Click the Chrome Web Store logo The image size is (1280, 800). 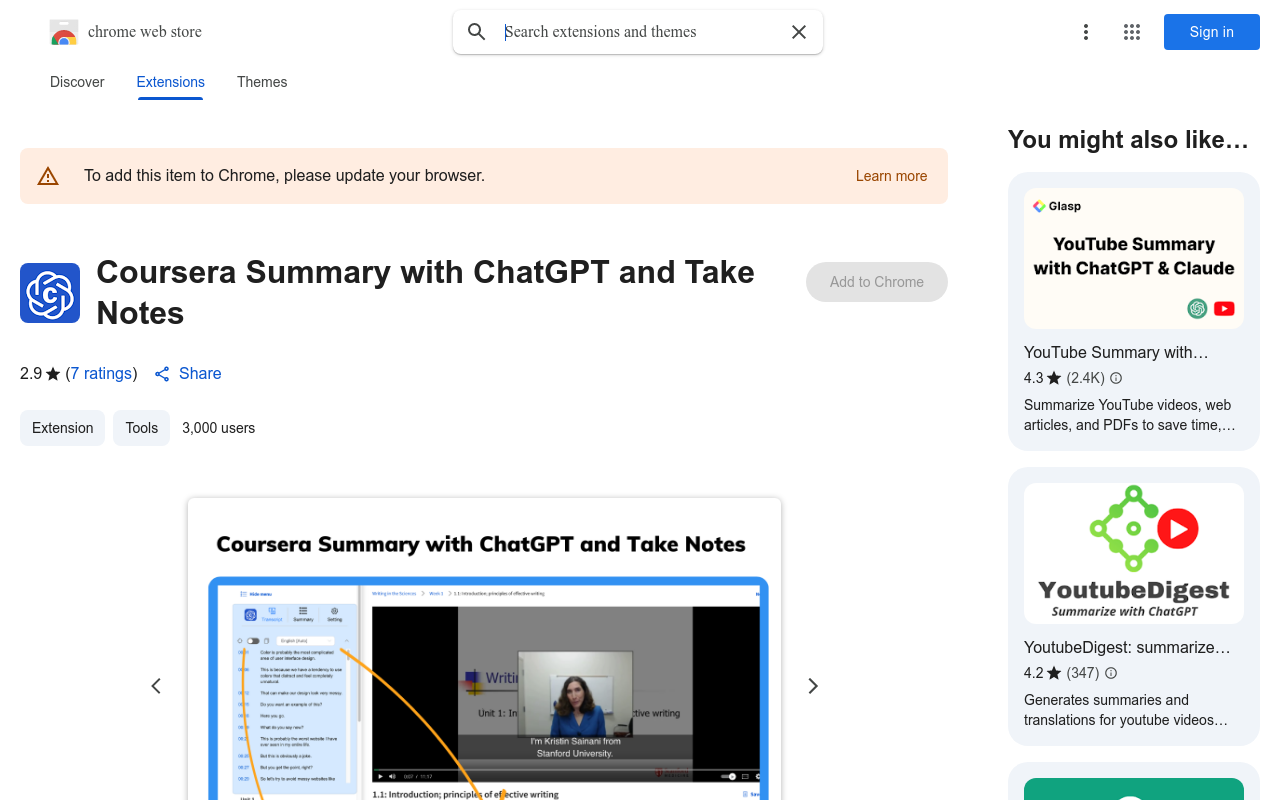[64, 32]
